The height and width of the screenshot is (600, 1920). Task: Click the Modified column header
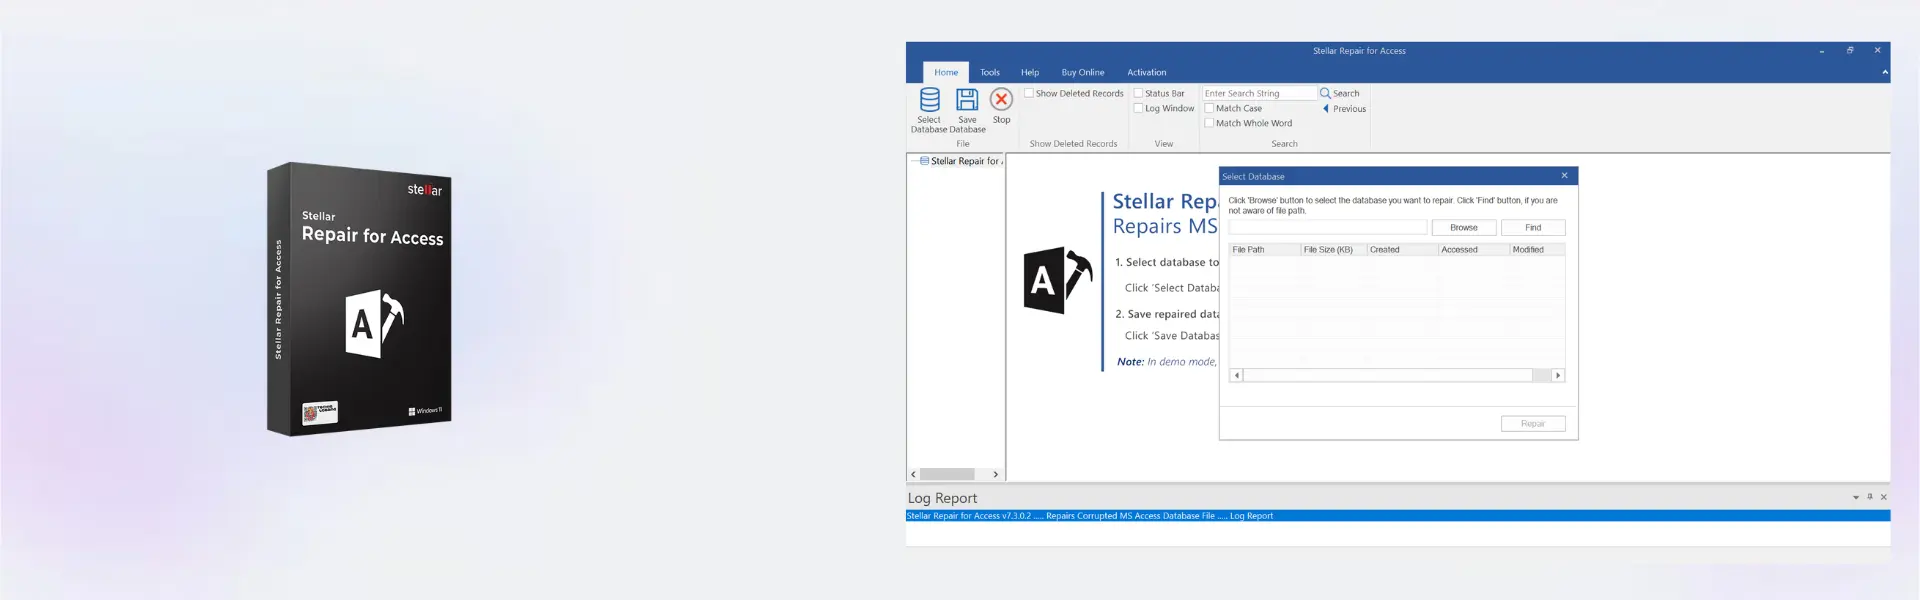1537,250
